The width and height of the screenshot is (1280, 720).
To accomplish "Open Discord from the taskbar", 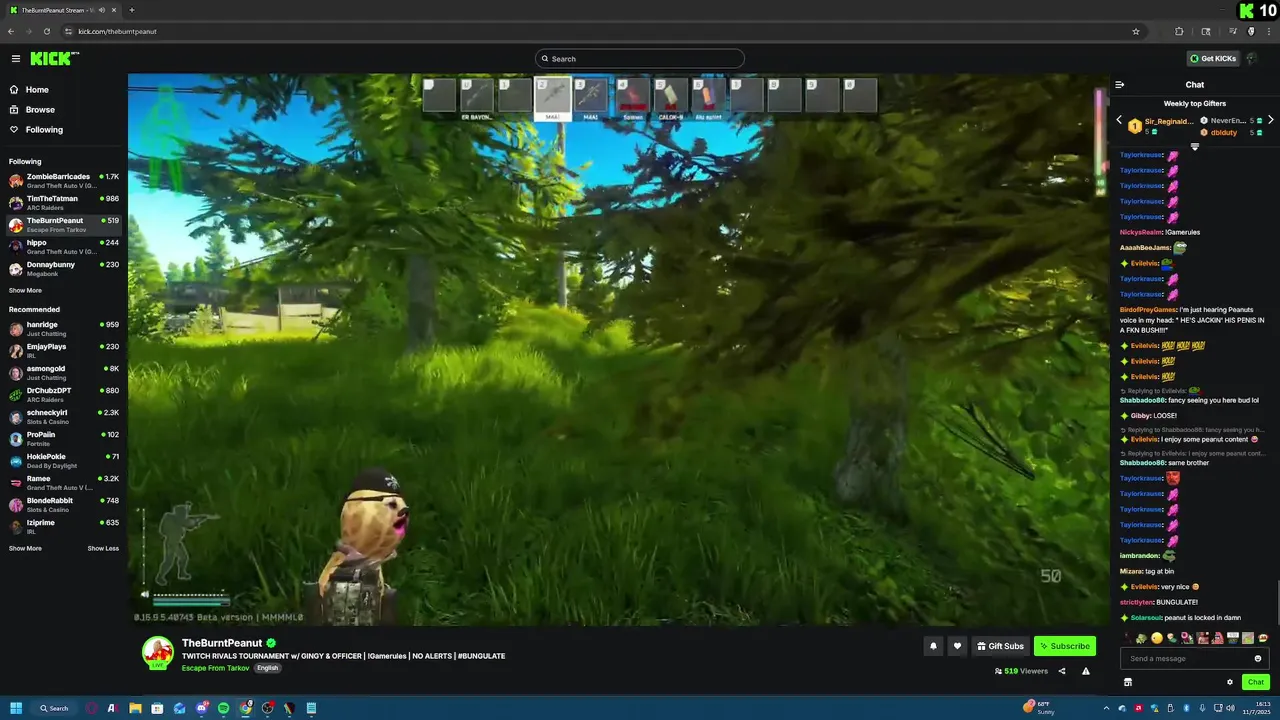I will click(x=202, y=708).
